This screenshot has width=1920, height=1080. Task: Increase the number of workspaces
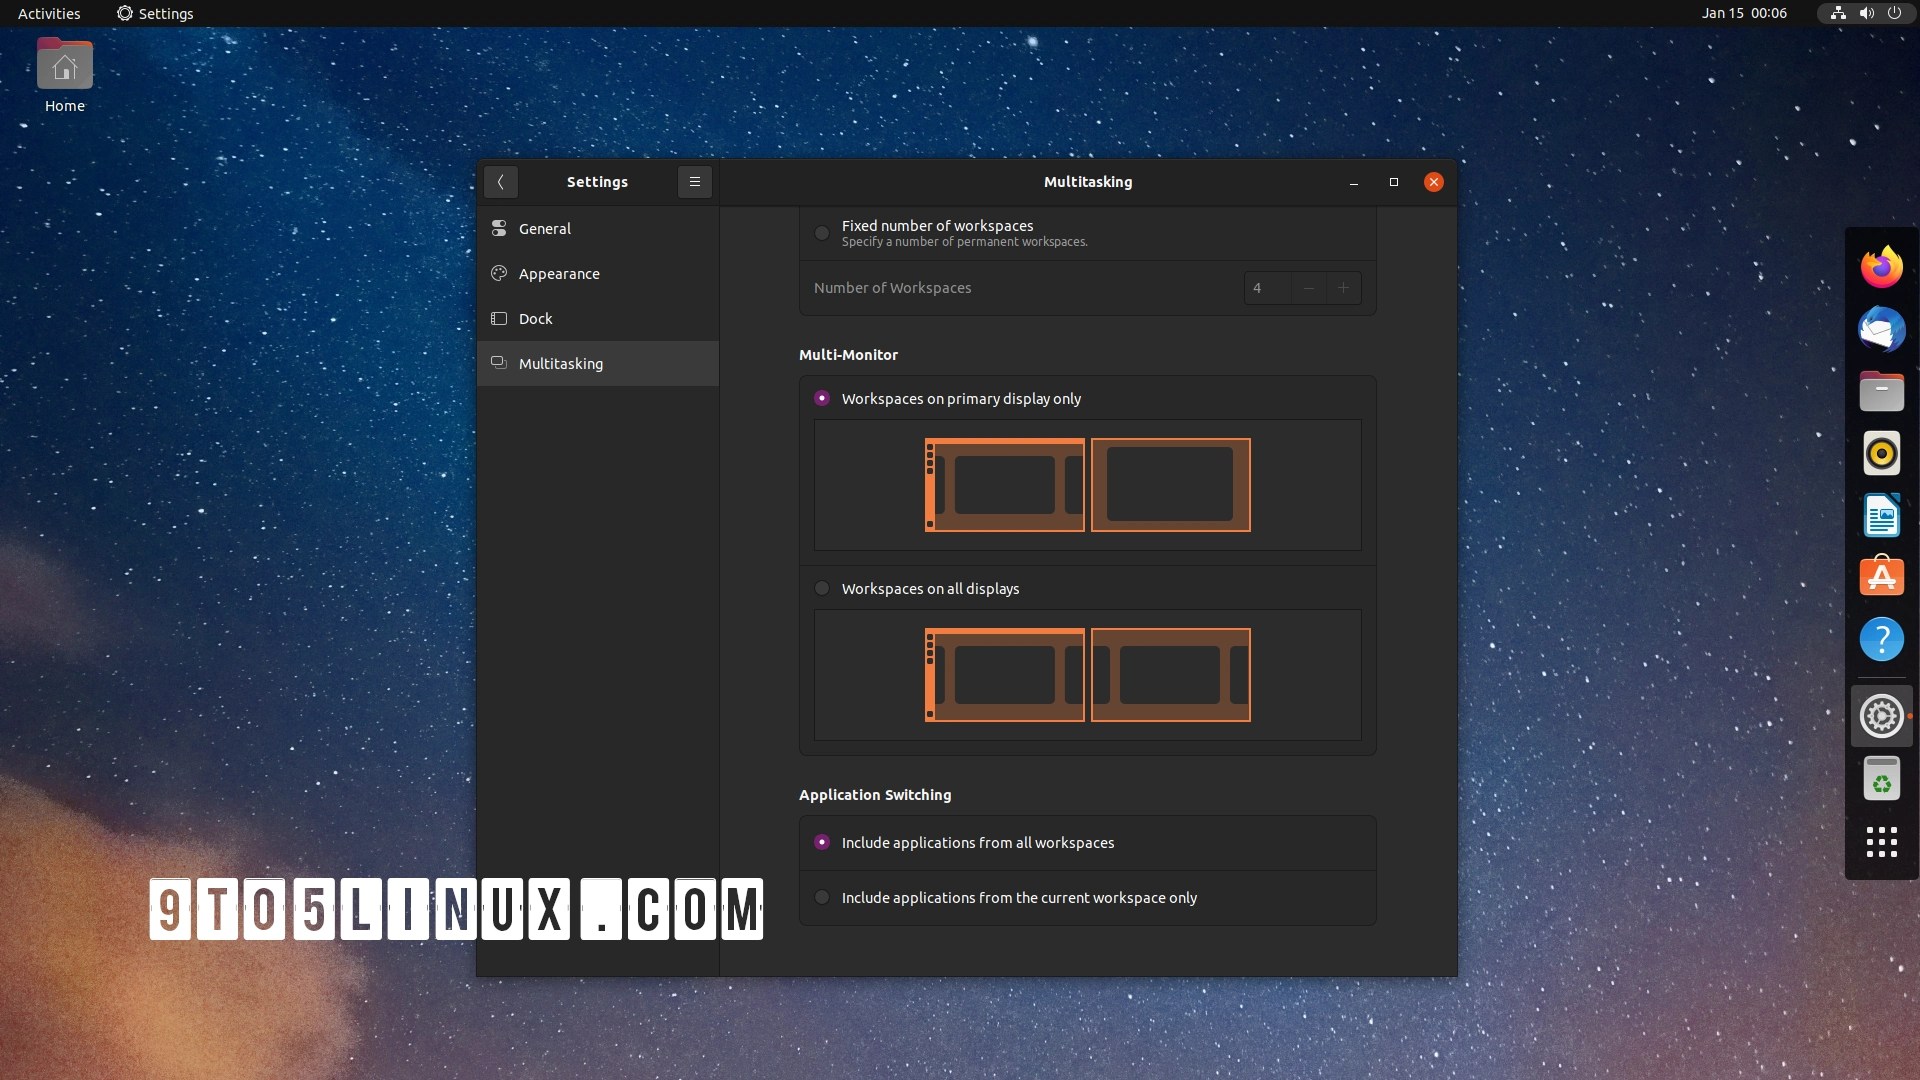[x=1343, y=288]
